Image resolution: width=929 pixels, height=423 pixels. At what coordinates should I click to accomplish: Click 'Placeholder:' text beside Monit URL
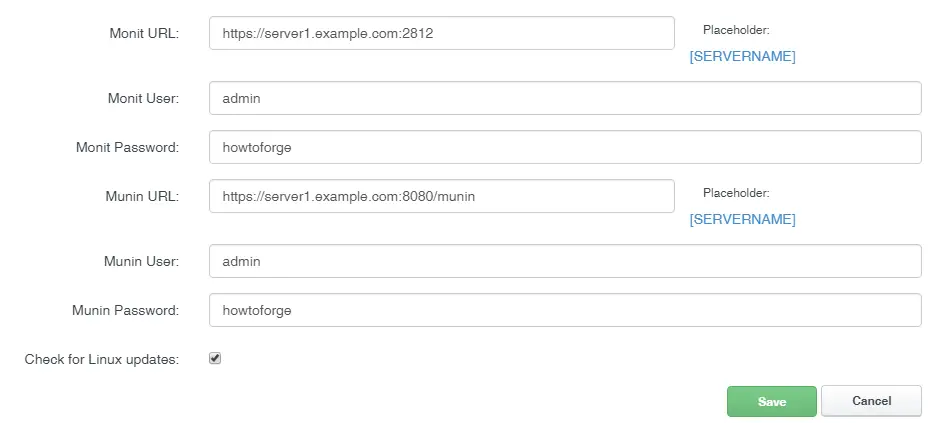[x=736, y=30]
